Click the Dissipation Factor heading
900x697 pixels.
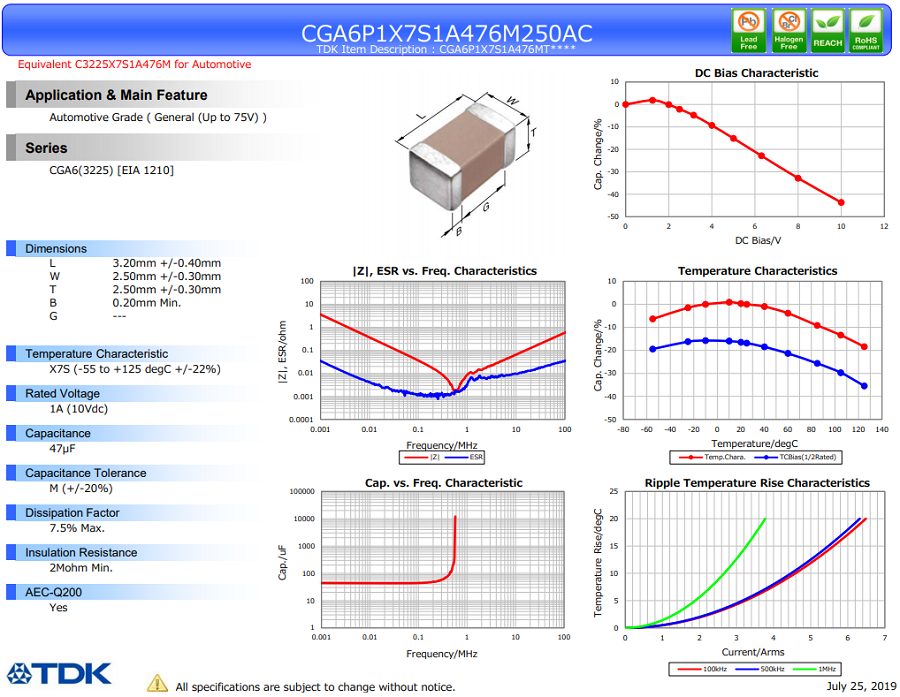coord(72,513)
